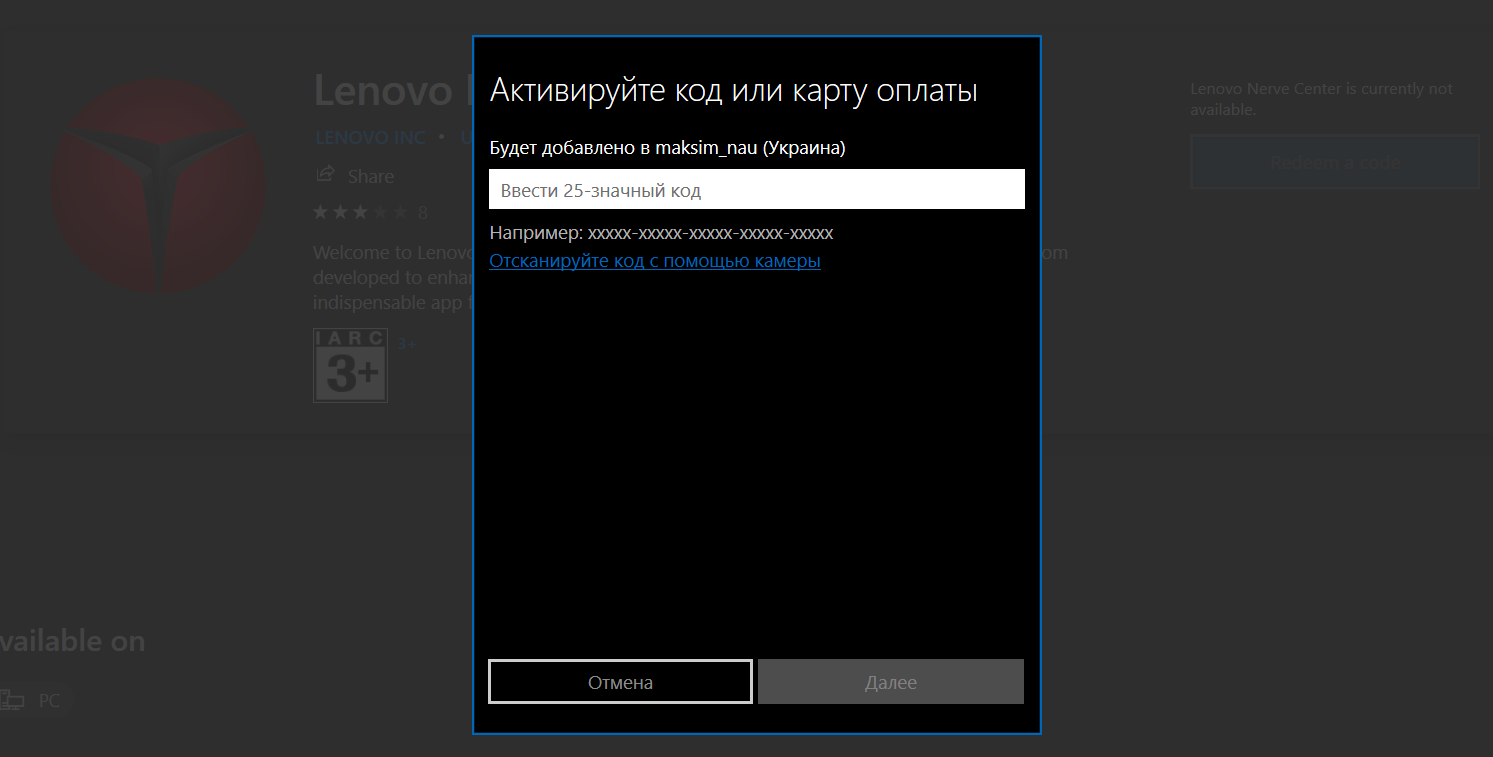Open the 'Отсканируйте код с помощью камеры' link

pos(655,261)
